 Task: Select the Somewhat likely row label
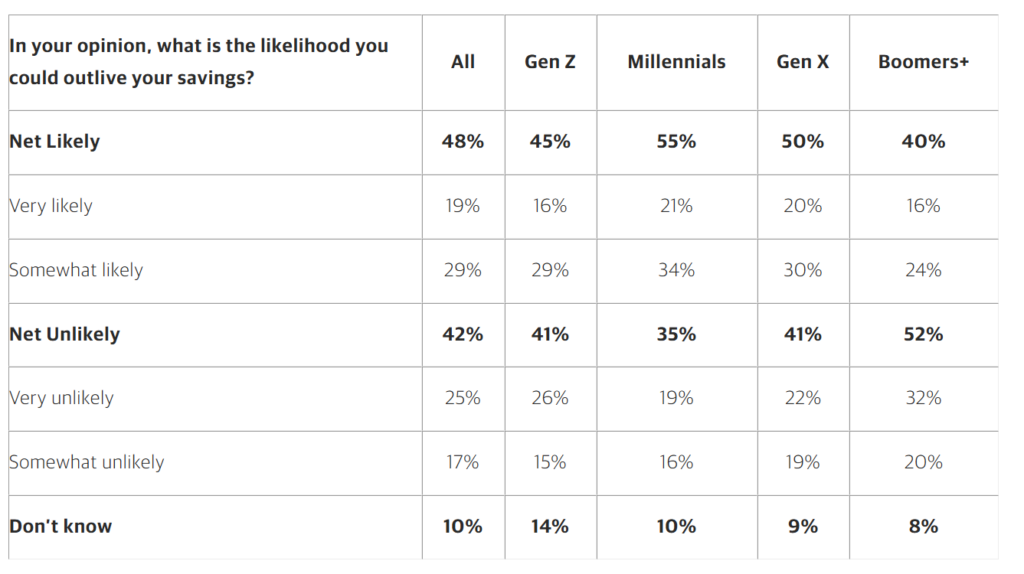click(76, 270)
